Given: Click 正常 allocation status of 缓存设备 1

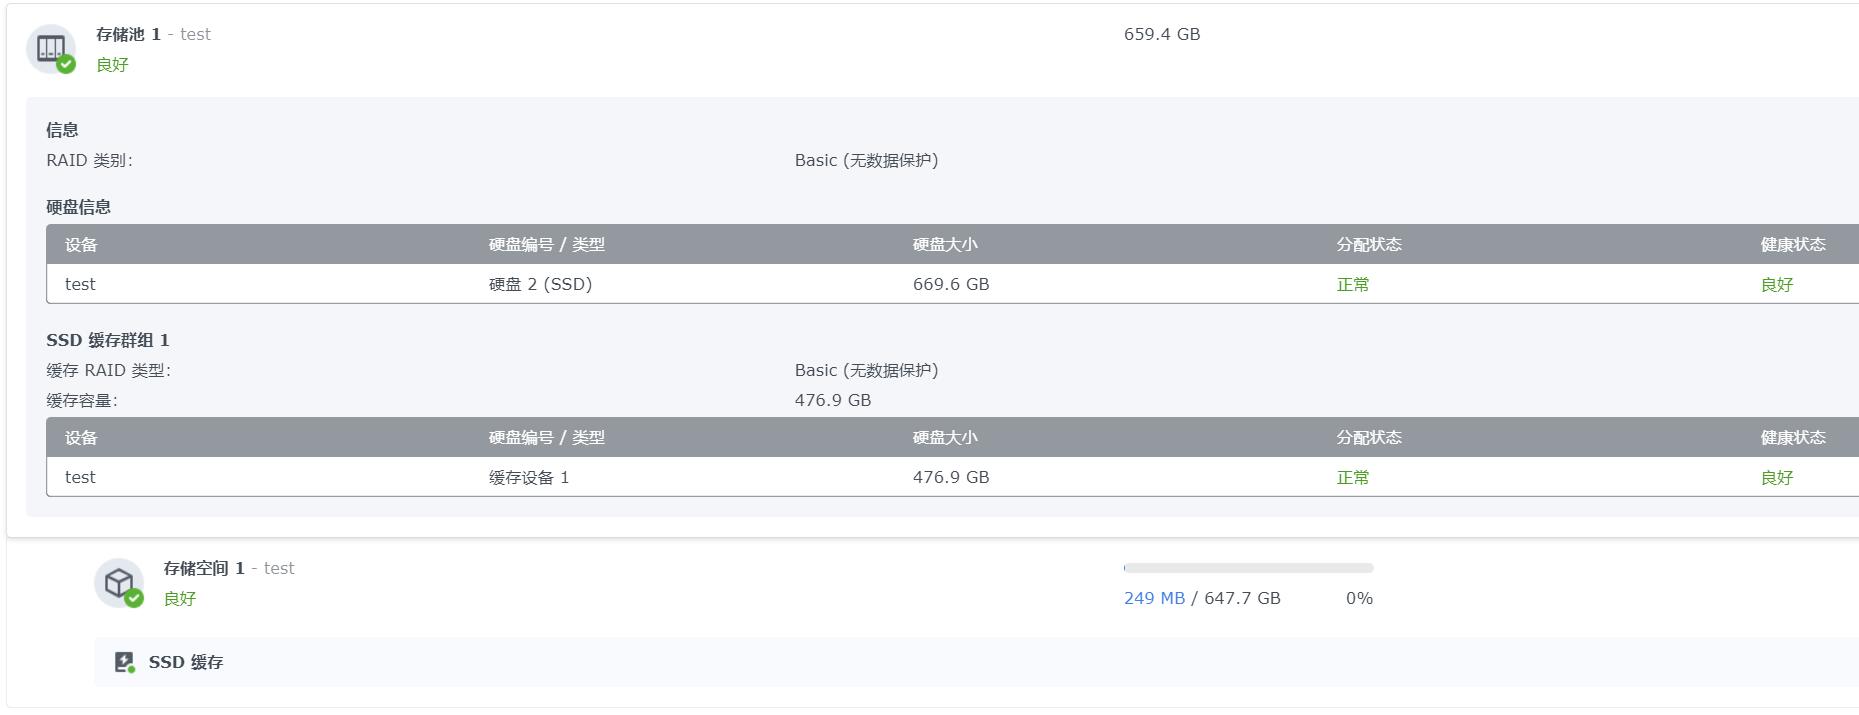Looking at the screenshot, I should 1352,477.
